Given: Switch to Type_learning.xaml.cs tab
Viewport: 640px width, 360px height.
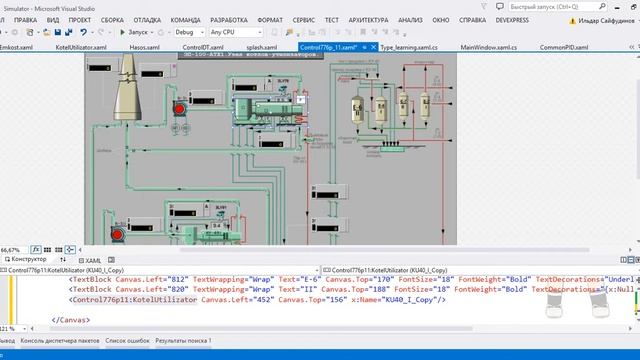Looking at the screenshot, I should coord(409,47).
